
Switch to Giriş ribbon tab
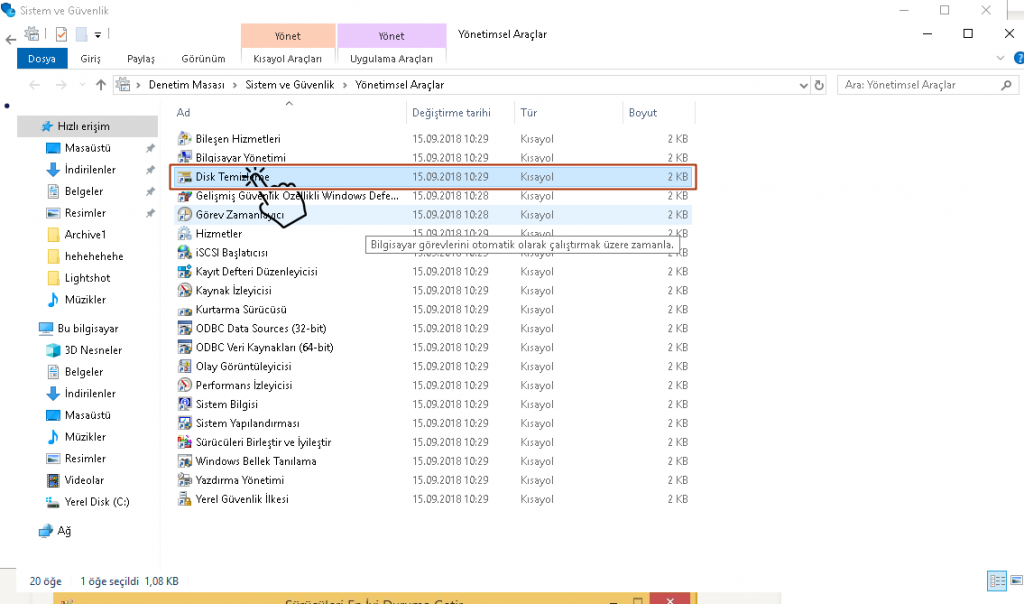coord(90,58)
